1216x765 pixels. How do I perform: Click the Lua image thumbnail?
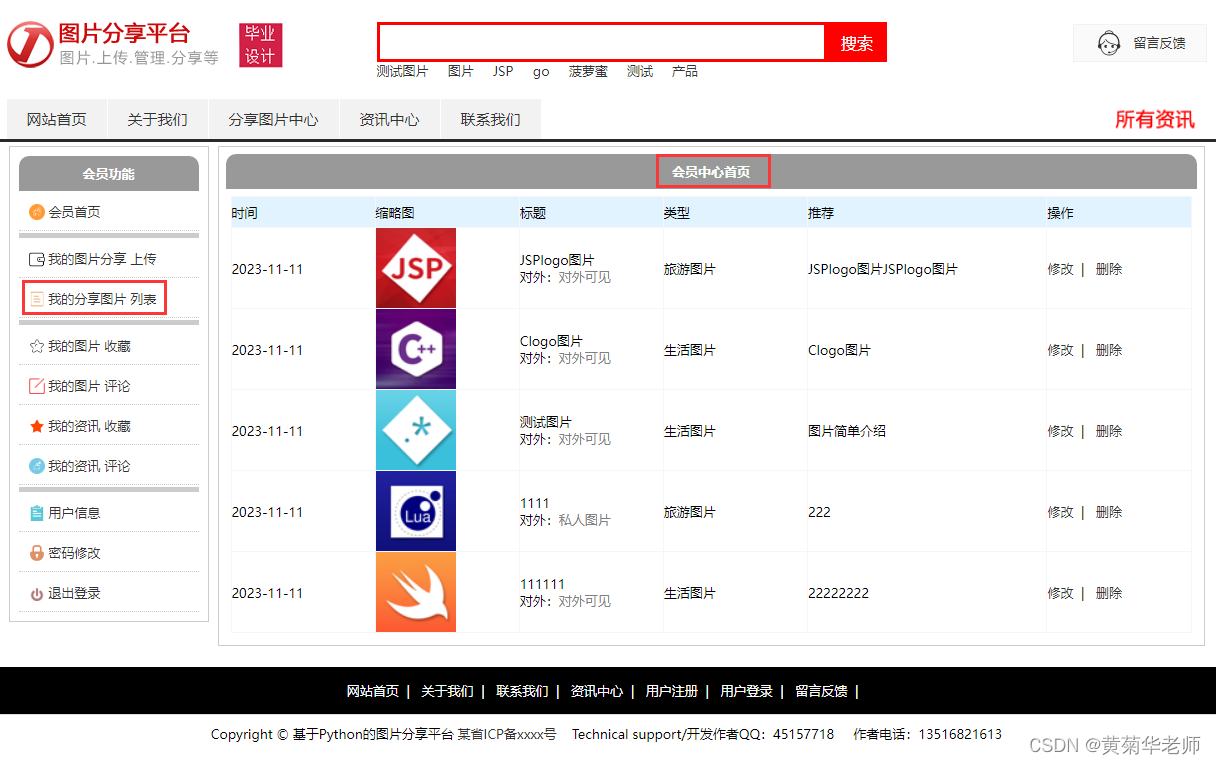click(x=415, y=511)
